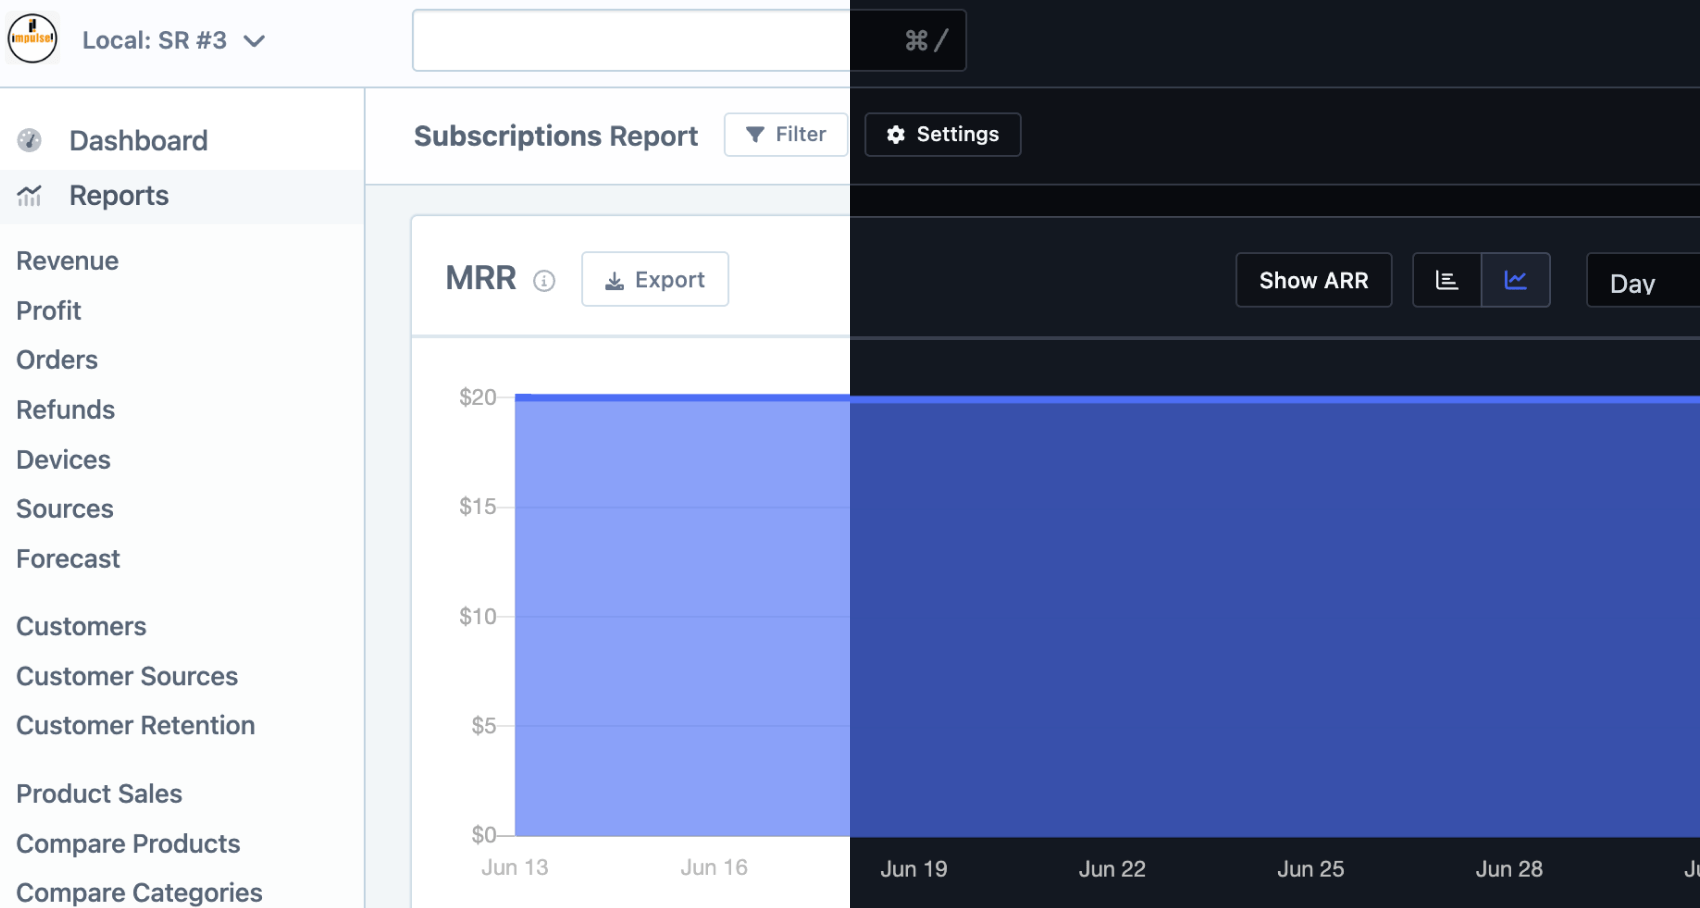
Task: Click the Settings gear icon
Action: click(x=896, y=134)
